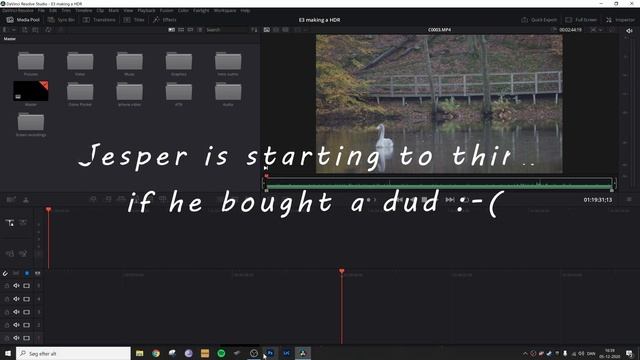The image size is (640, 360).
Task: Click the upper timeline playhead marker
Action: click(x=49, y=210)
